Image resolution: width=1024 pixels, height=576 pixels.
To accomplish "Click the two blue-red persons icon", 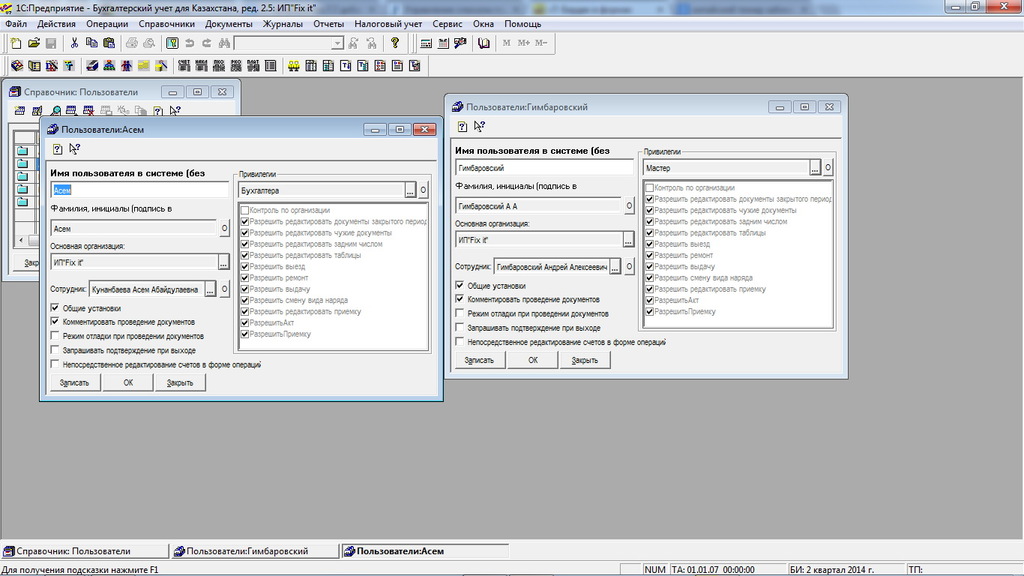I will [x=126, y=66].
